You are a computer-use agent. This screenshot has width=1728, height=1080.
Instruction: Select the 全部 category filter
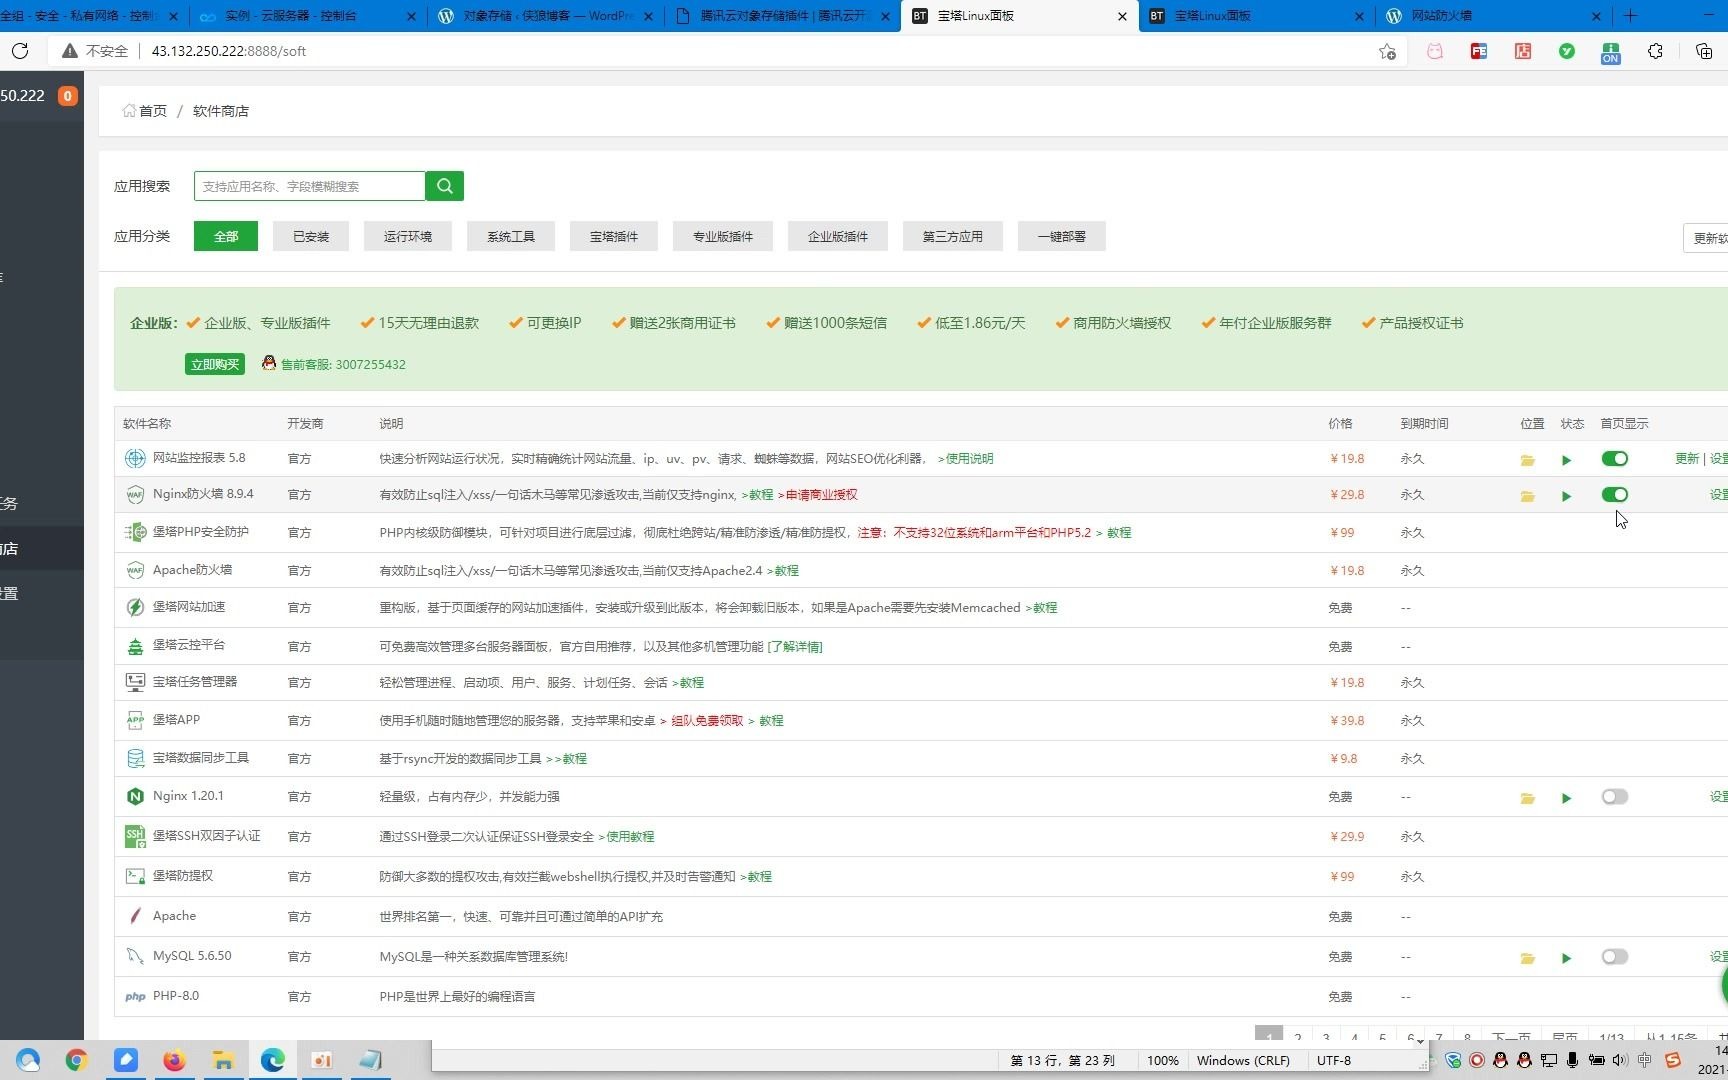226,236
